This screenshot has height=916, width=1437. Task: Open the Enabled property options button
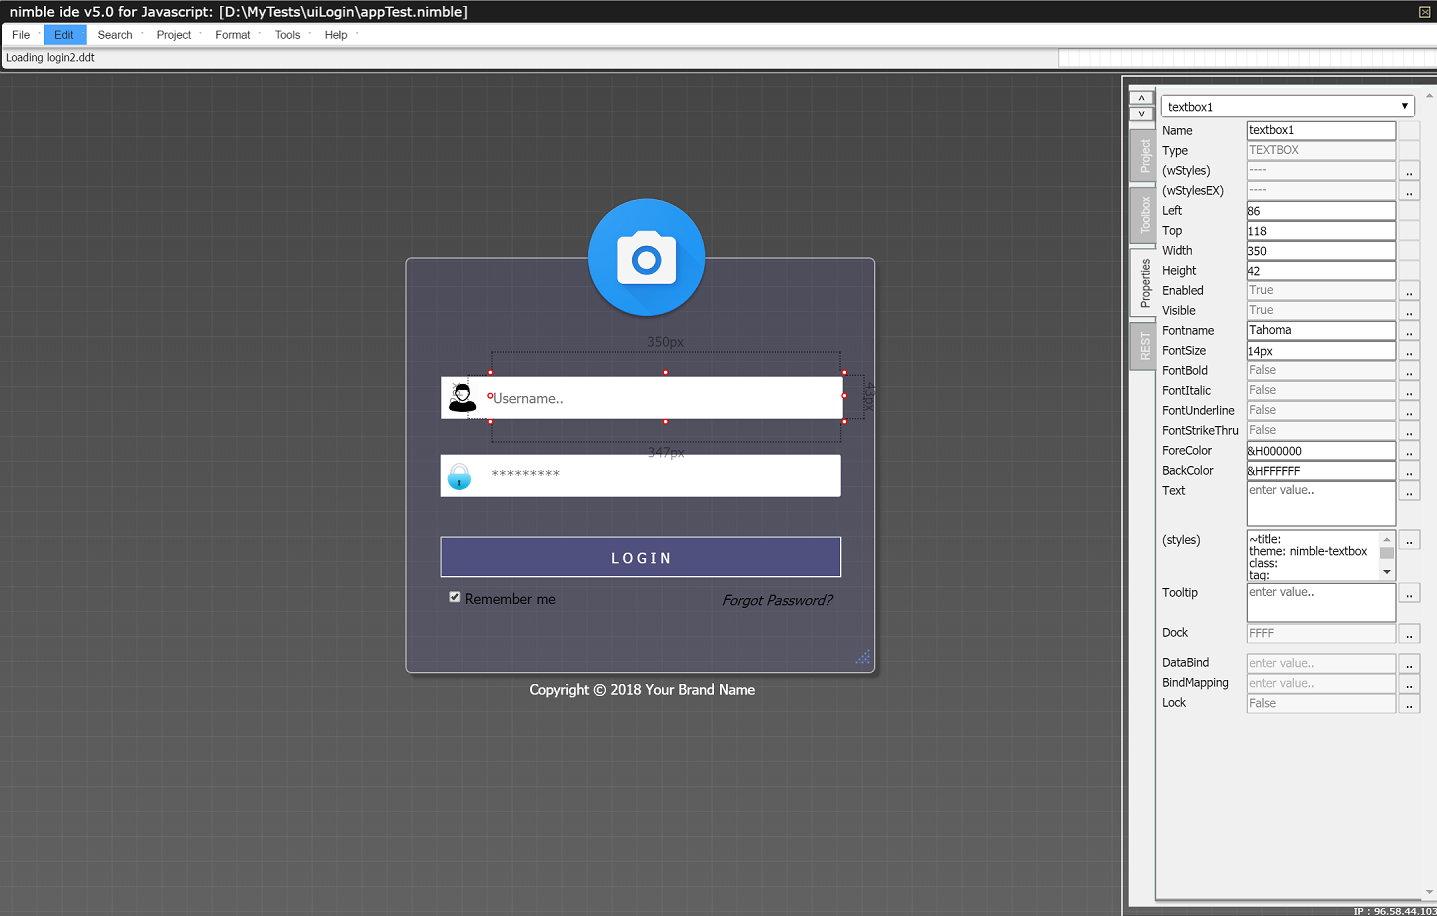[x=1409, y=291]
